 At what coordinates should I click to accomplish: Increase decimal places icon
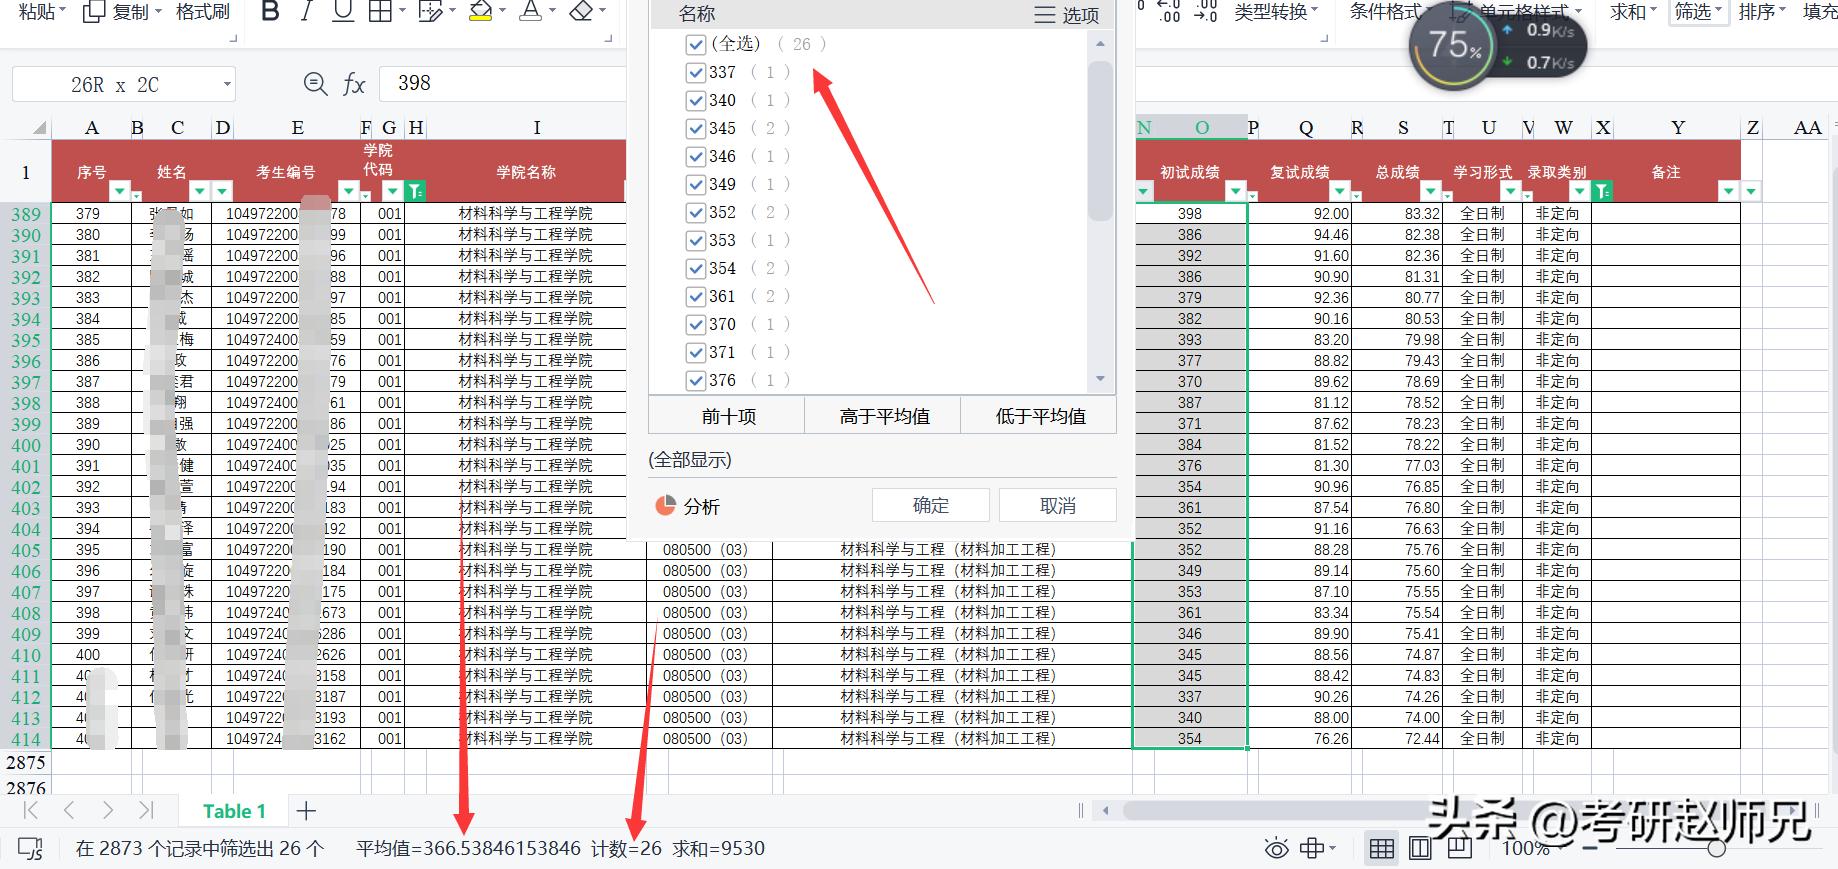click(1169, 12)
